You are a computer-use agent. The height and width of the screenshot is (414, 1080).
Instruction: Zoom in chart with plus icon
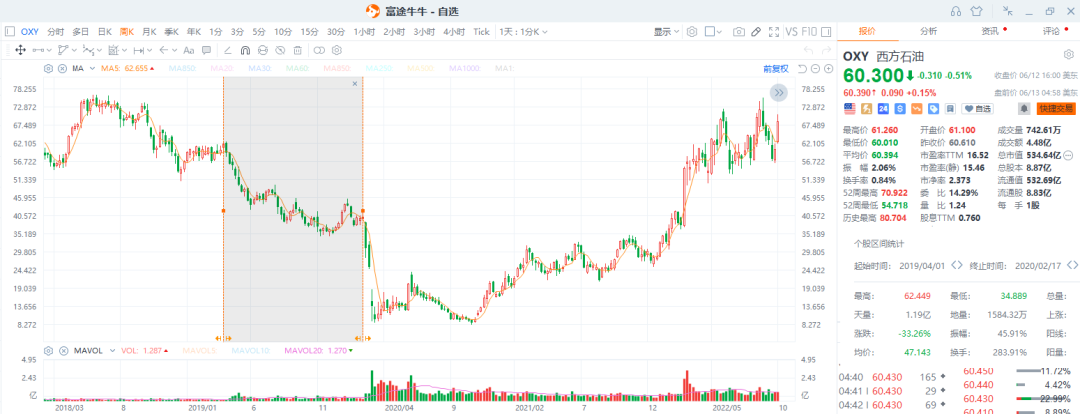point(828,68)
